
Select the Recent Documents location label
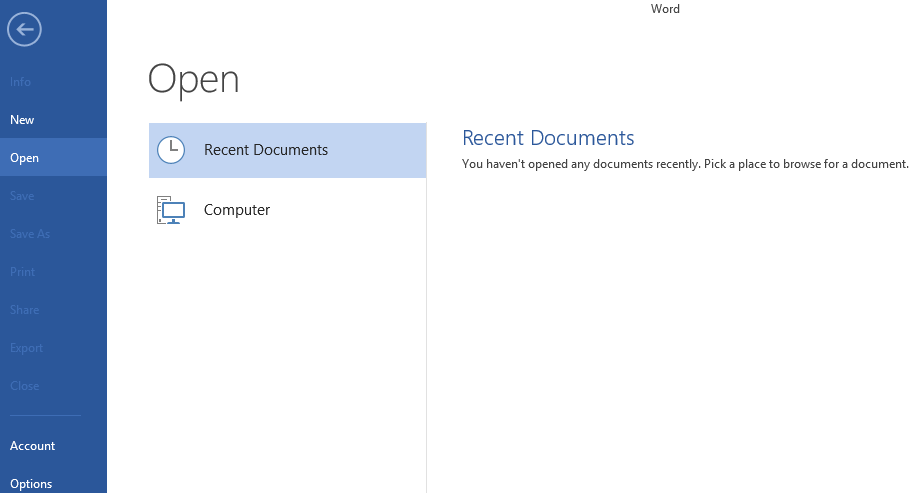(x=266, y=150)
